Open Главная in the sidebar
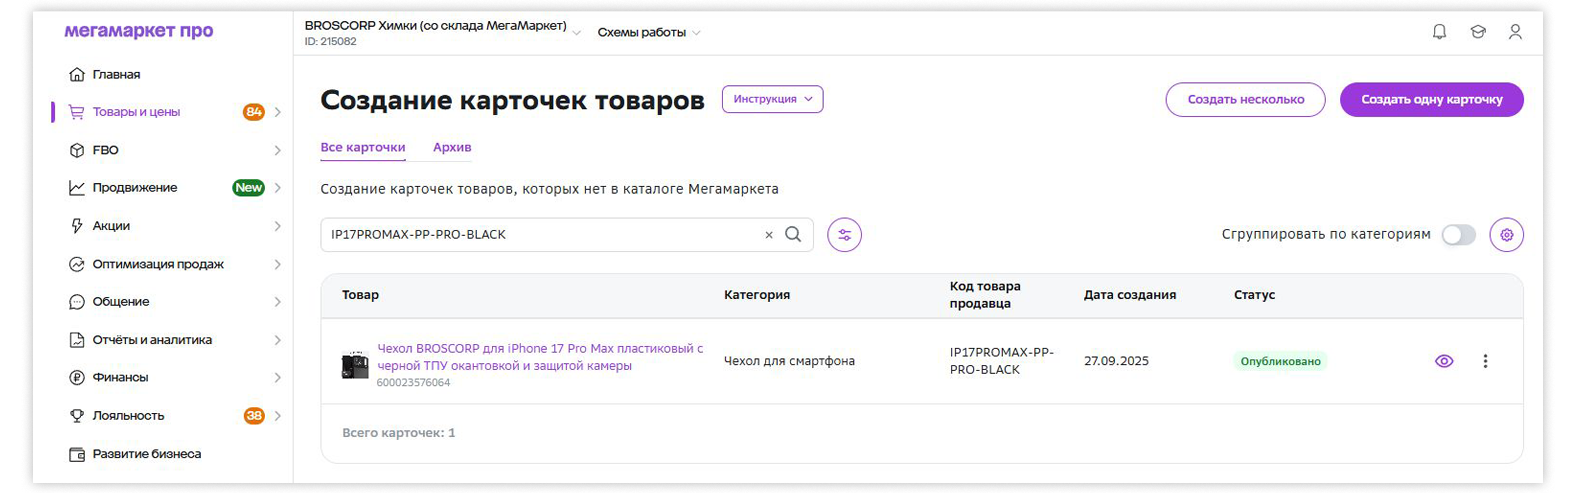 [116, 74]
